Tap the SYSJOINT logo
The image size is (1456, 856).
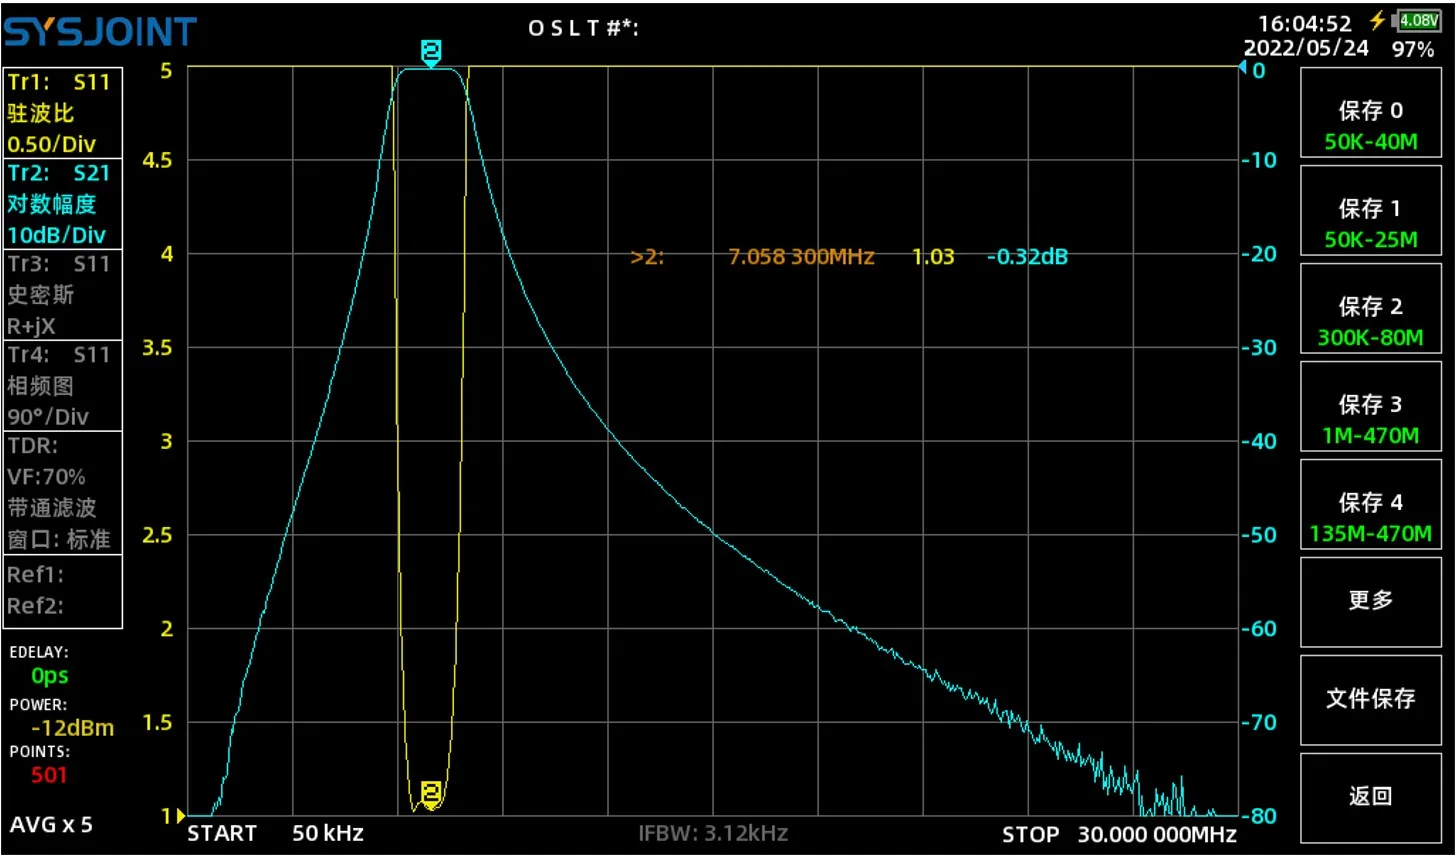(100, 32)
